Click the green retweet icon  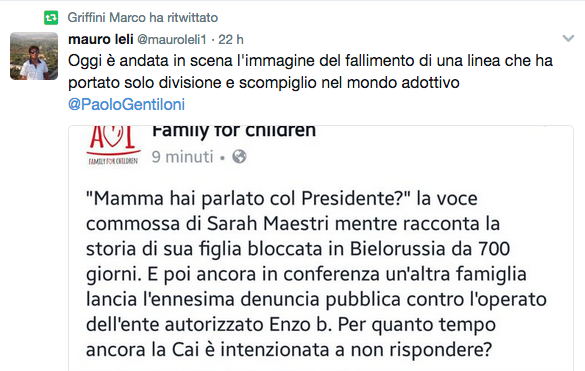pos(51,18)
